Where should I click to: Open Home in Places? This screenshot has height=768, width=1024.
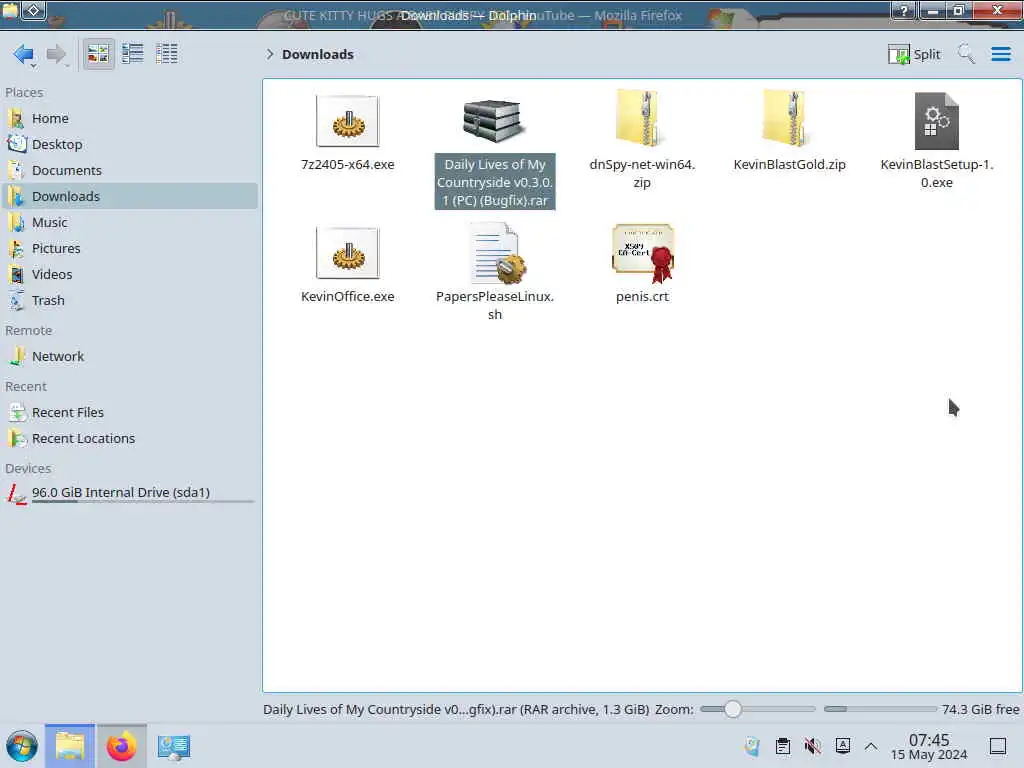pyautogui.click(x=130, y=118)
